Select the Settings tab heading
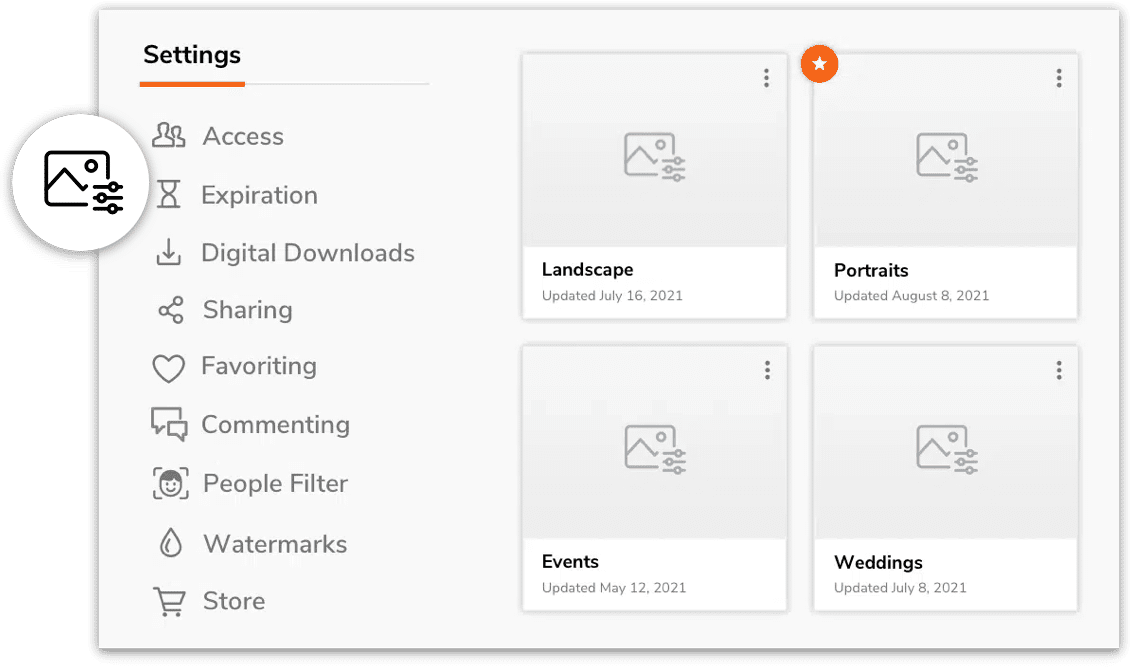Image resolution: width=1138 pixels, height=670 pixels. point(192,55)
